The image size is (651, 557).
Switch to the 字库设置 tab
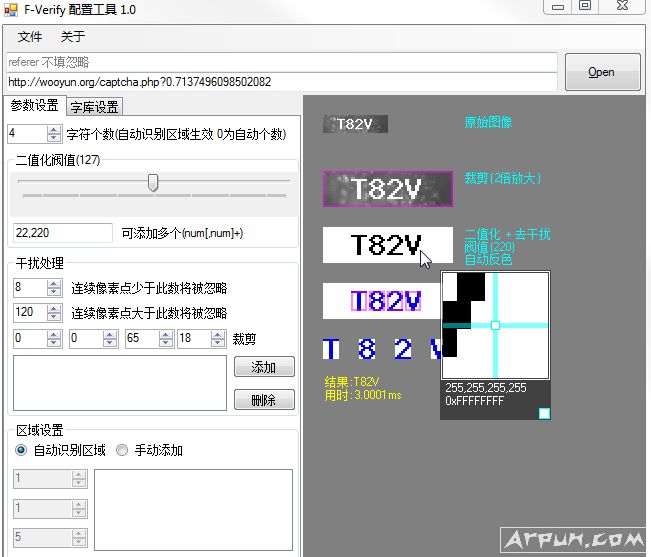pos(94,107)
